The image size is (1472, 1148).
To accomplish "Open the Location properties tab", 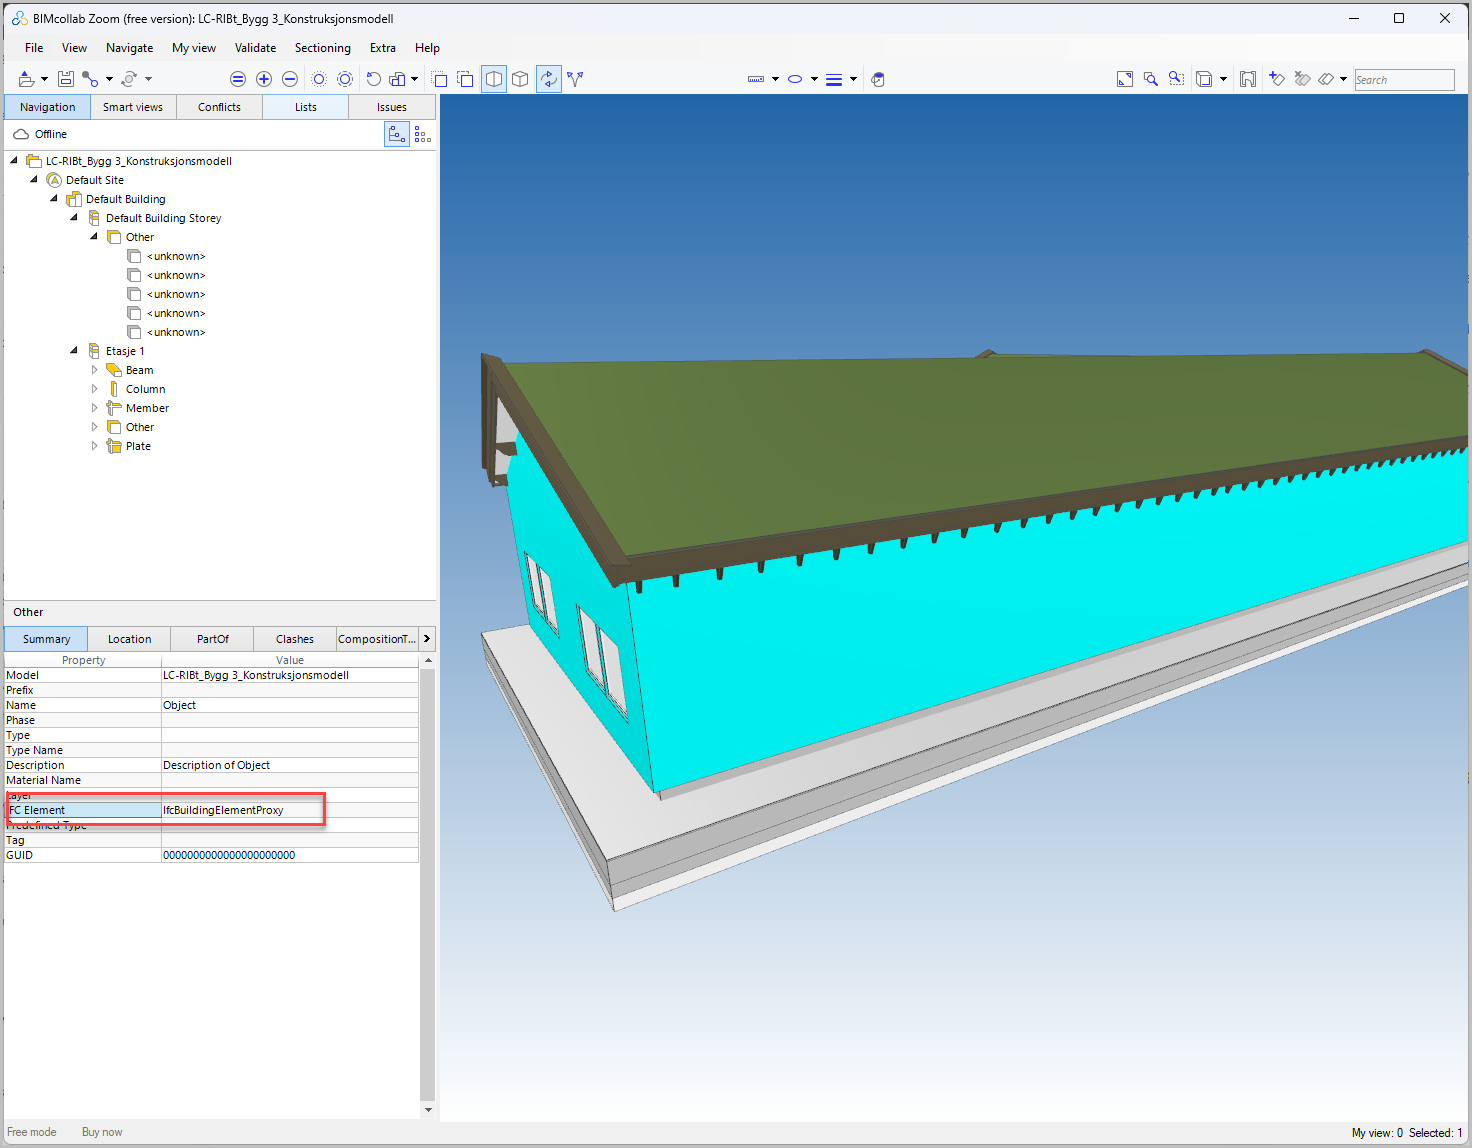I will point(129,639).
